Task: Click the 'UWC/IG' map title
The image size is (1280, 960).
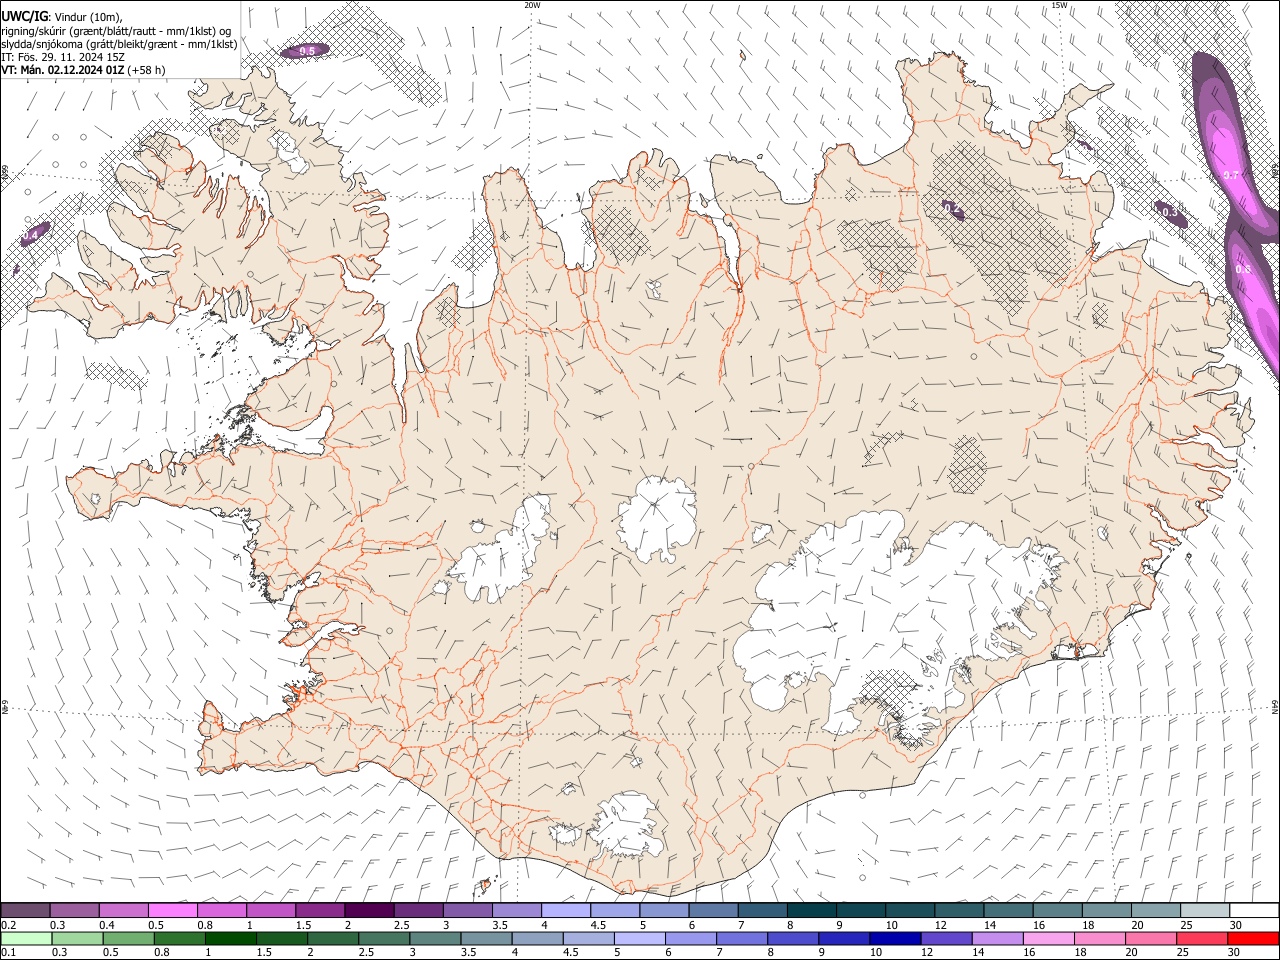Action: pyautogui.click(x=24, y=17)
